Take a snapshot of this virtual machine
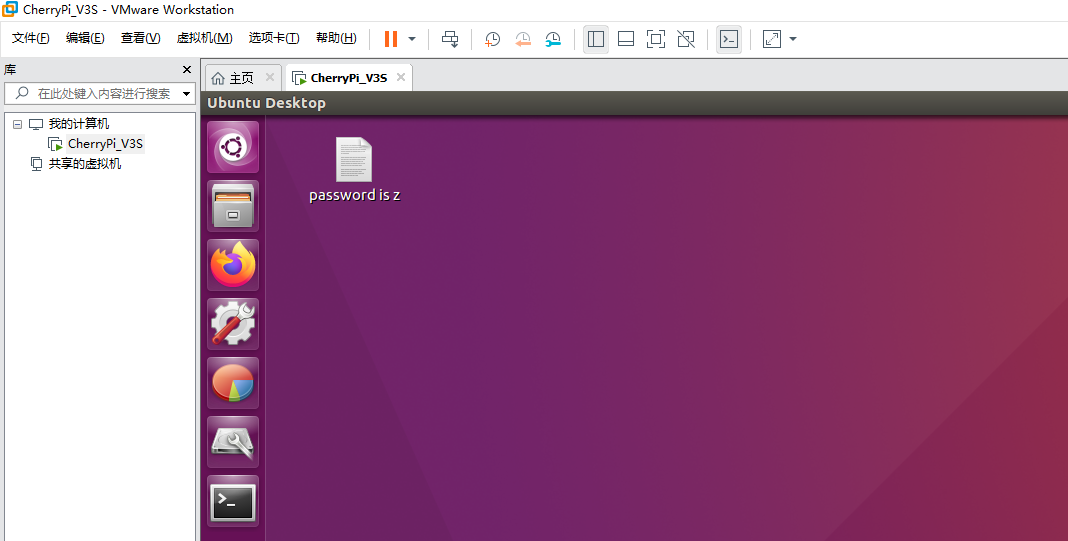Screen dimensions: 1068x541 click(492, 39)
